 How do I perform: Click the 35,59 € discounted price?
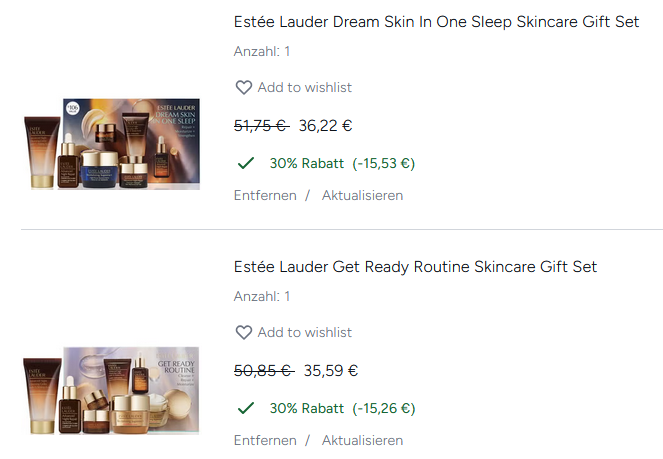[x=331, y=371]
